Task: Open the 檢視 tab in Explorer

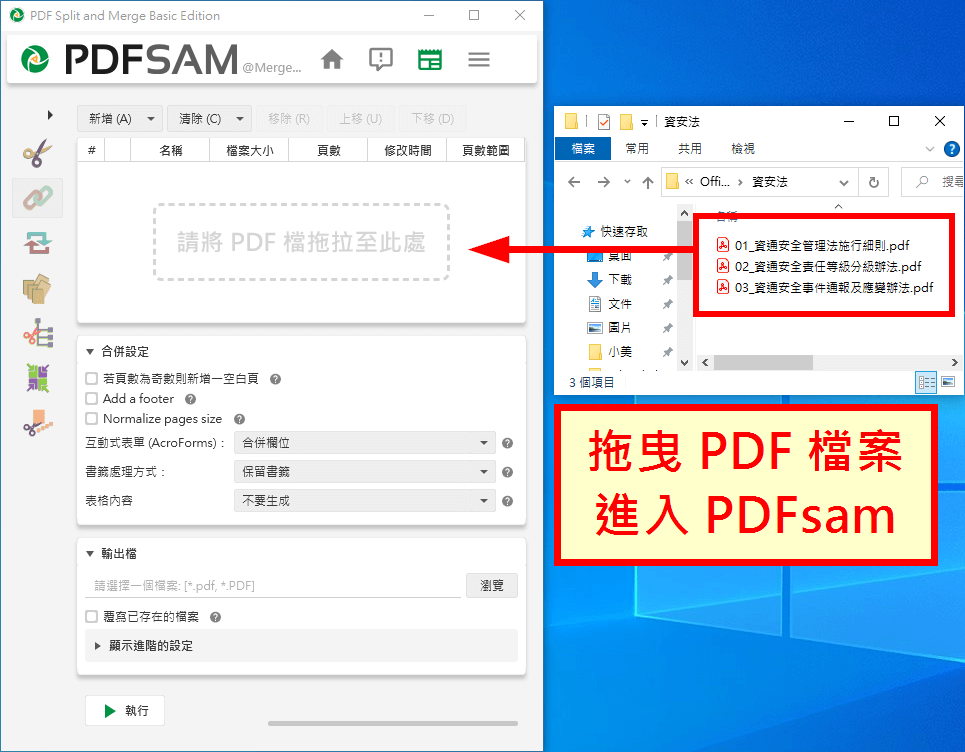Action: click(743, 148)
